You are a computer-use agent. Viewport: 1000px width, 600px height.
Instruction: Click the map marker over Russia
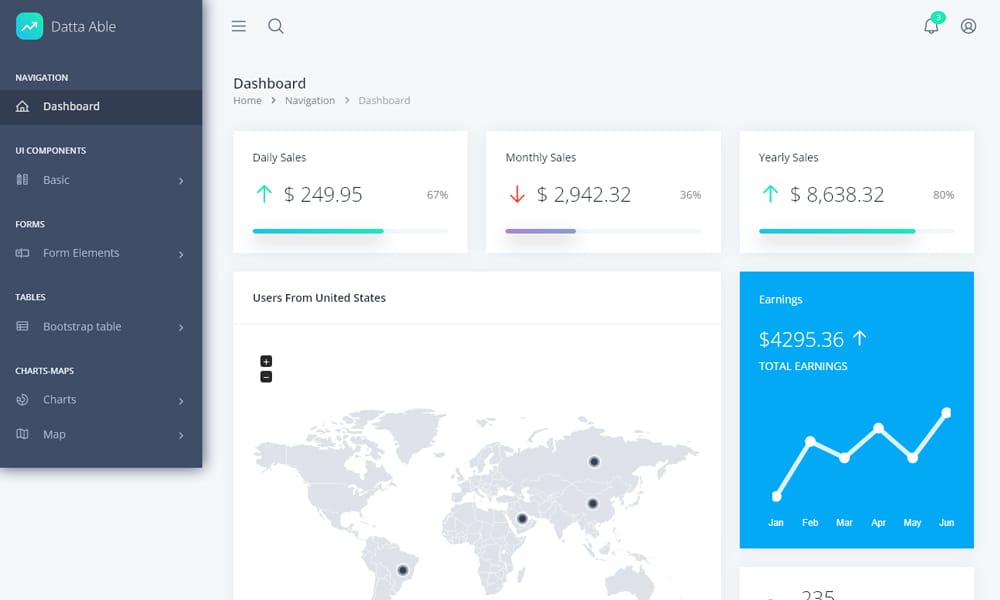click(x=594, y=462)
